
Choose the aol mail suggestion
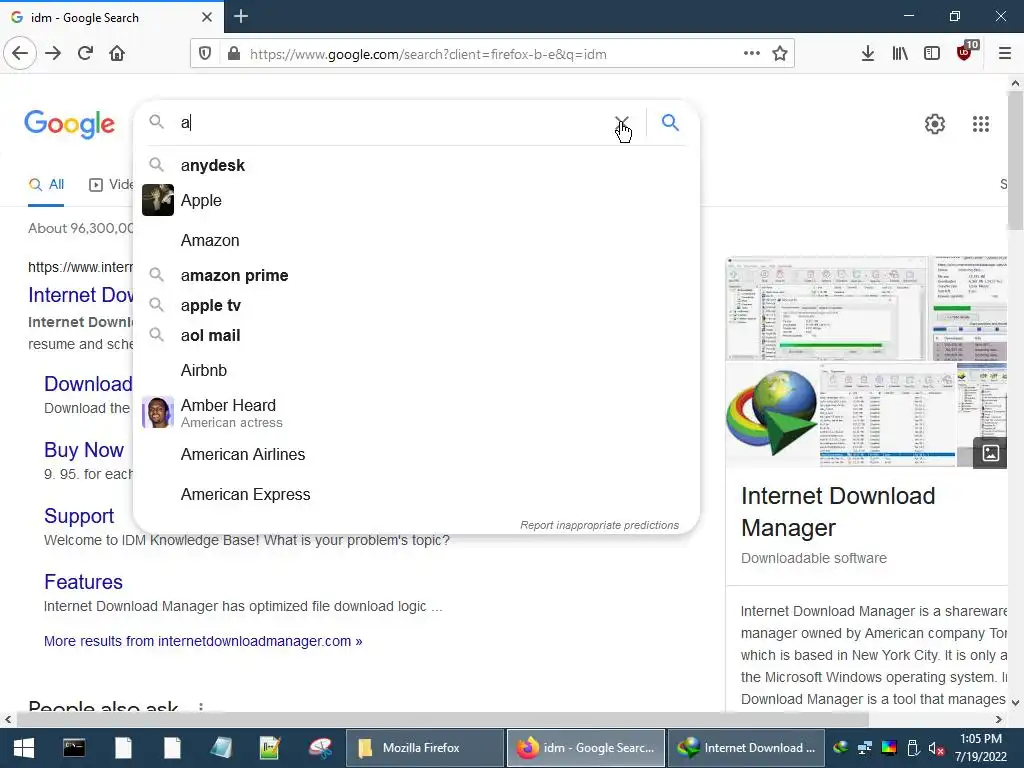(416, 336)
